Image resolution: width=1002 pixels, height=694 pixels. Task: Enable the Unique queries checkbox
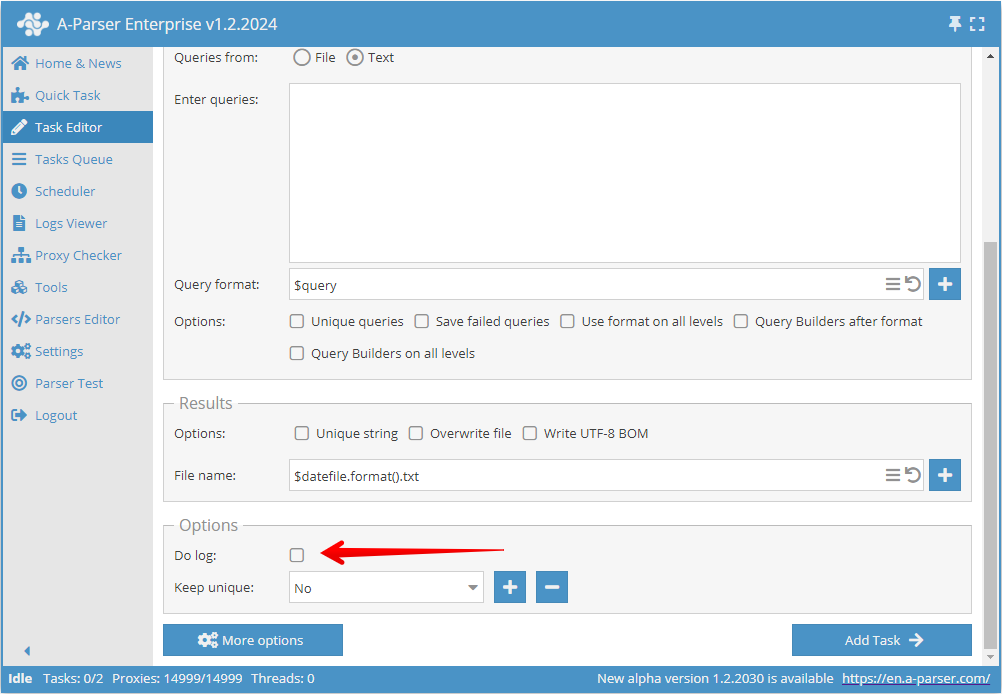click(296, 321)
